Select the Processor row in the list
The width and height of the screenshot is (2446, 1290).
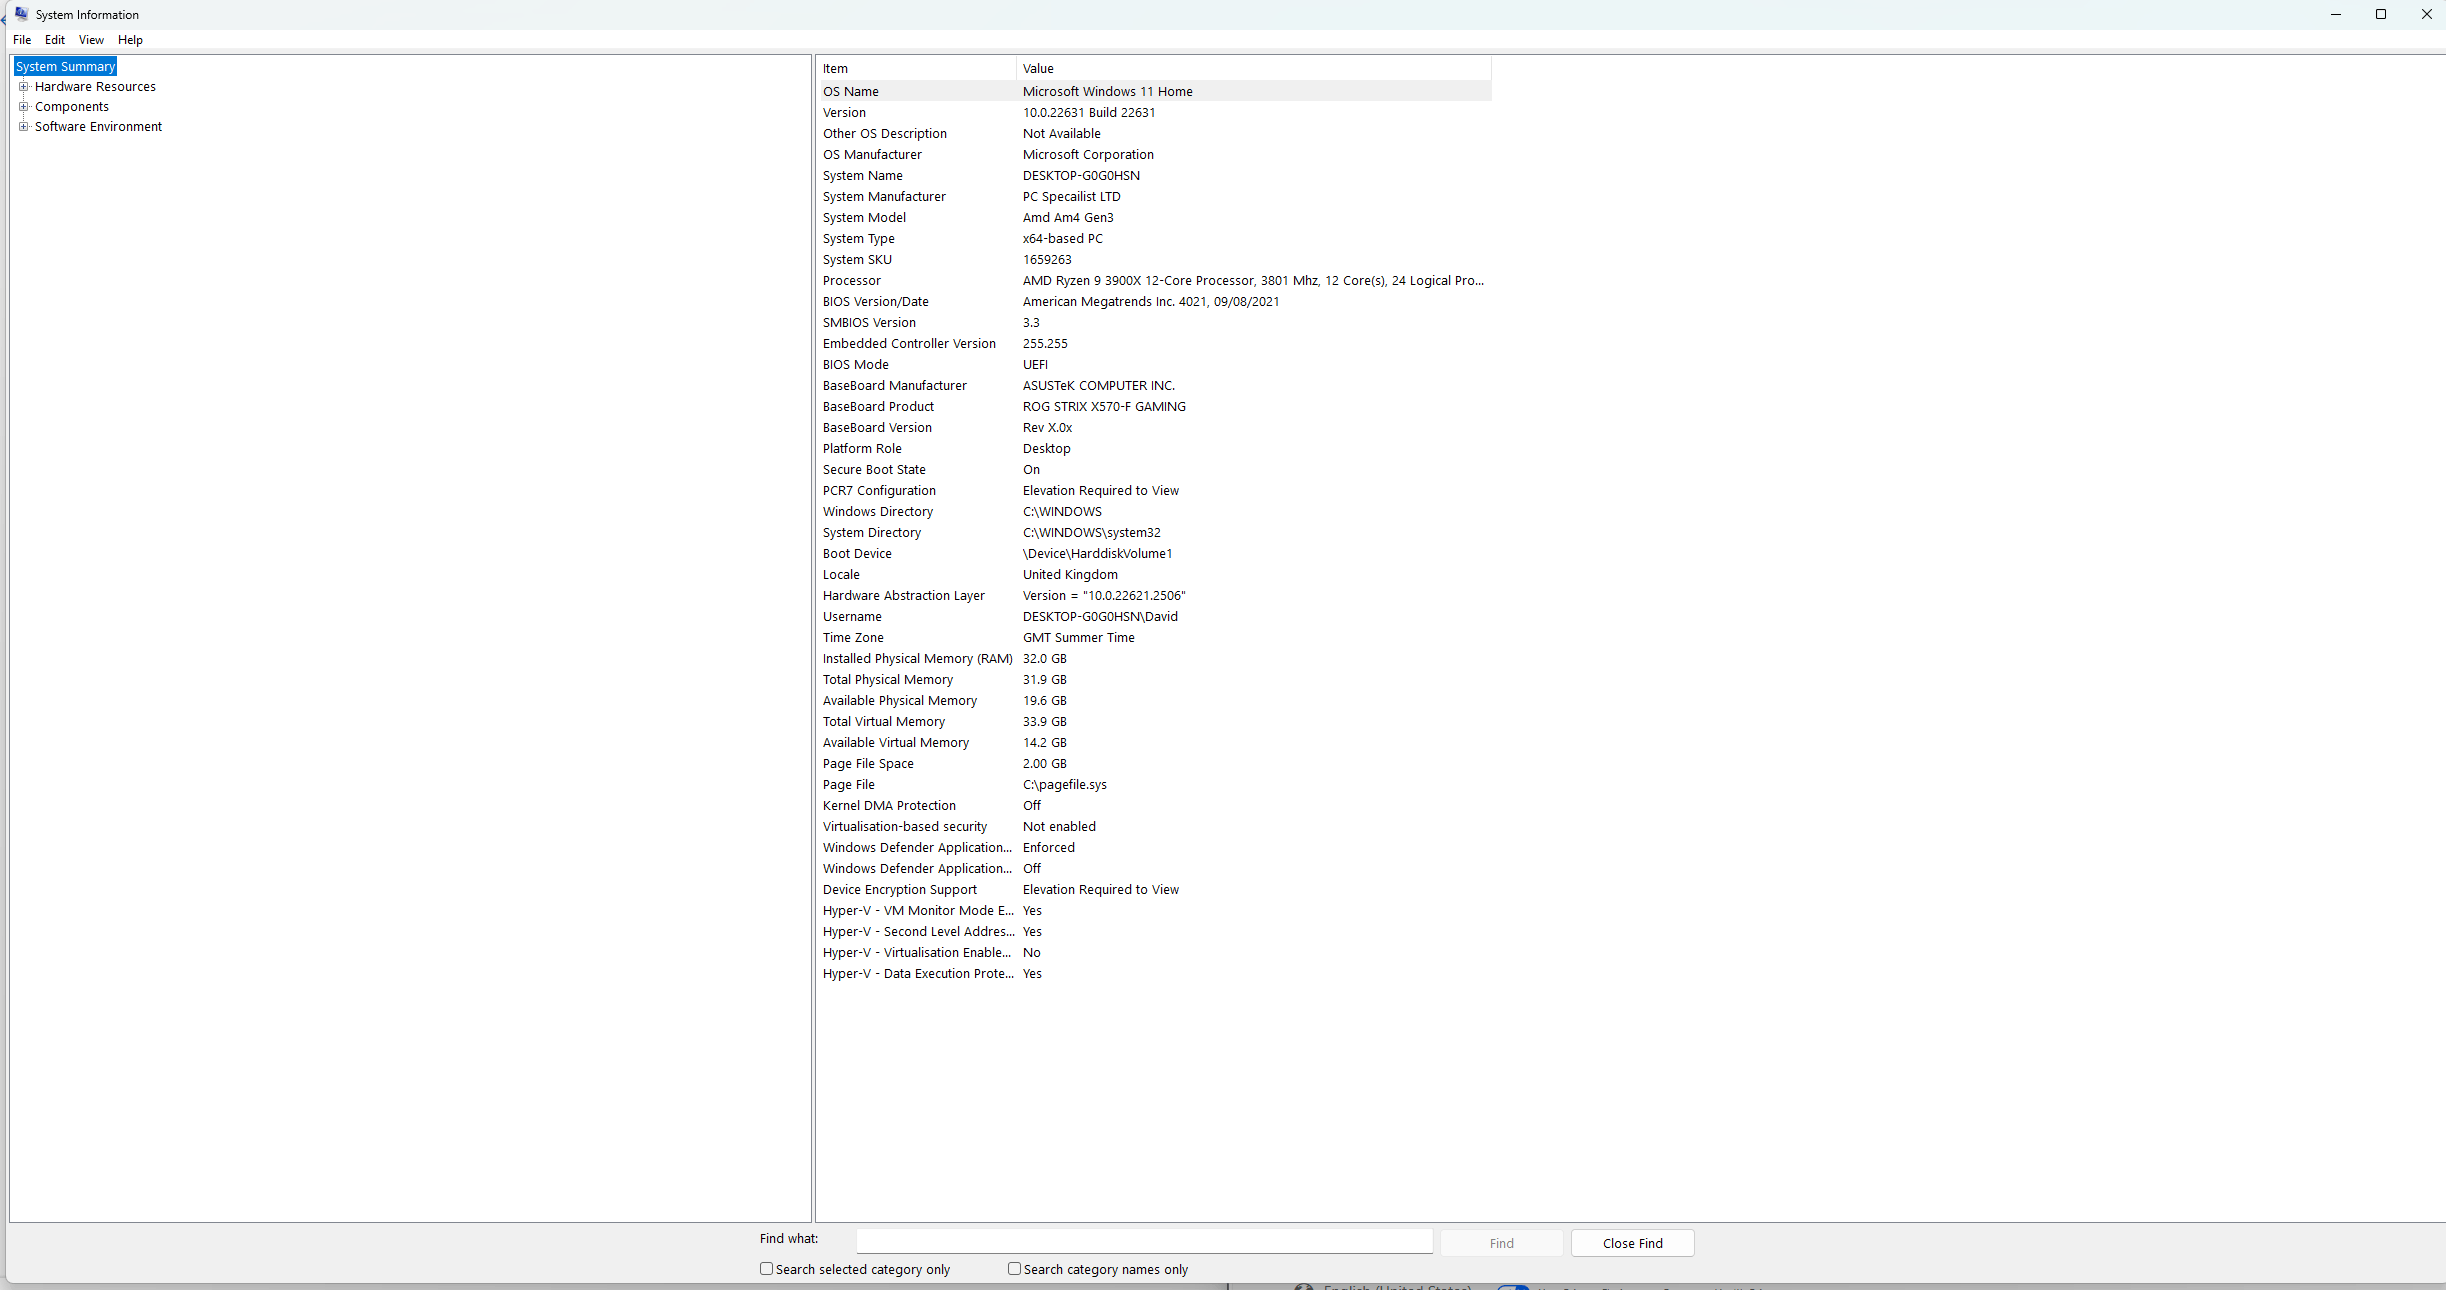[1154, 280]
